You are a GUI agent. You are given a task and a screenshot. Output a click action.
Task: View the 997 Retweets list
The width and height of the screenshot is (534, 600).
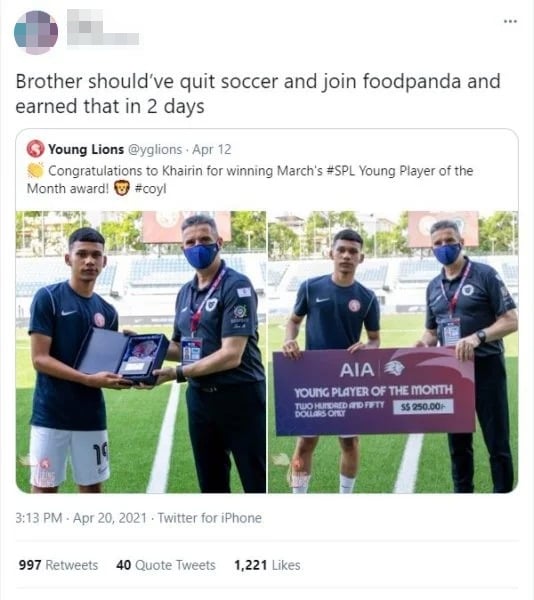(x=58, y=565)
